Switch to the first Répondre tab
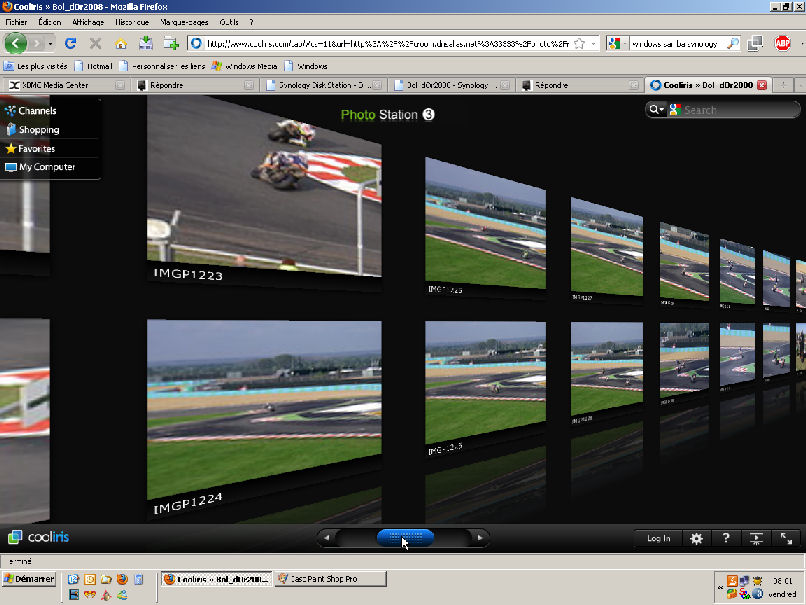 pos(195,85)
